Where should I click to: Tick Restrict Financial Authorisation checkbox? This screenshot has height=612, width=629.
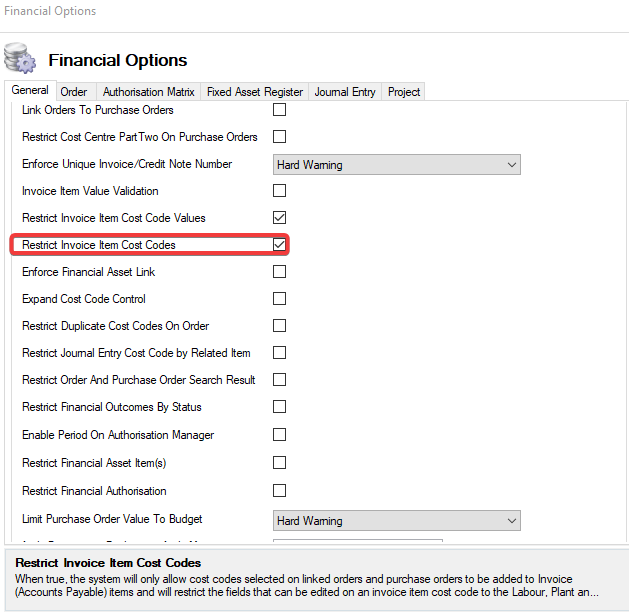[280, 491]
